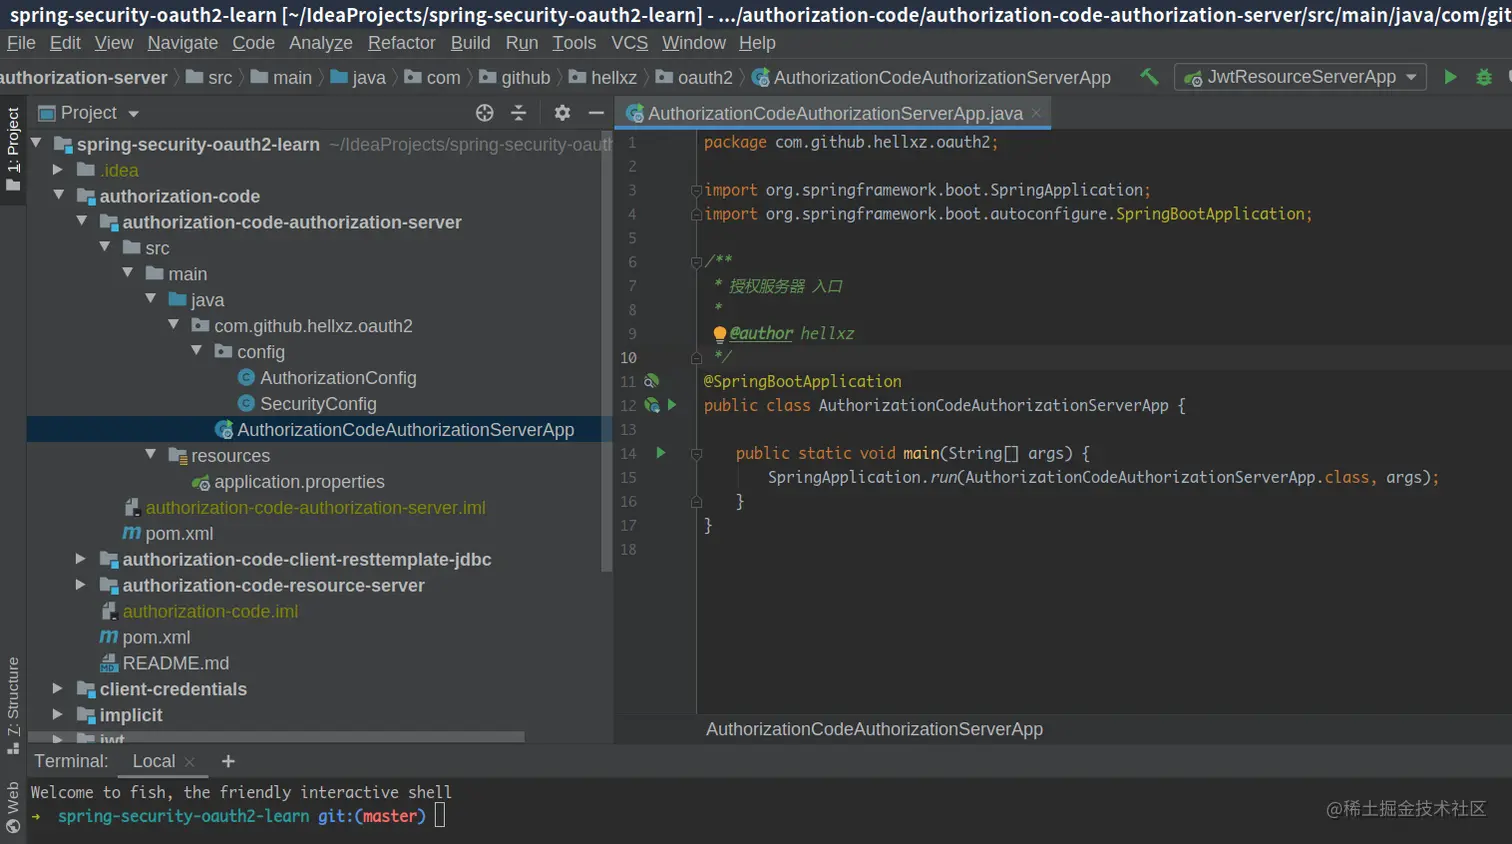
Task: Run main via the gutter play icon
Action: (660, 453)
